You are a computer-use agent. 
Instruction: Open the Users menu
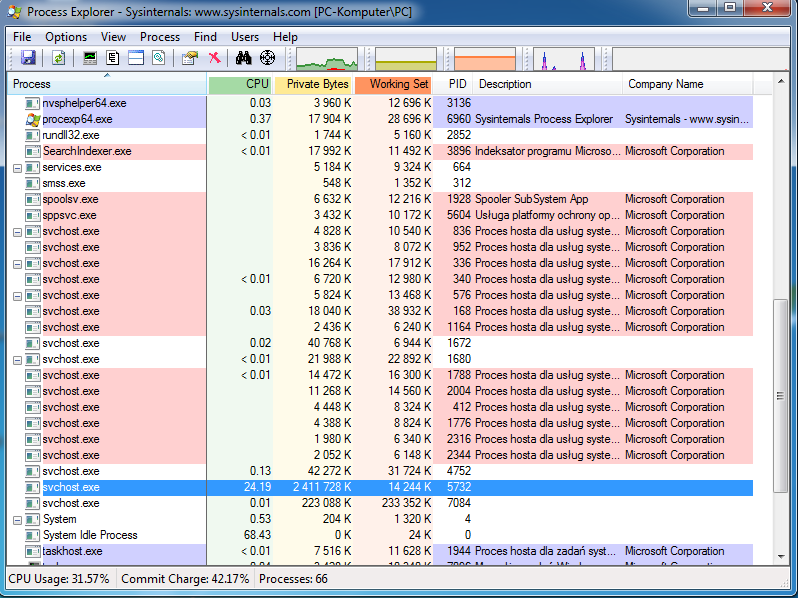pyautogui.click(x=245, y=37)
